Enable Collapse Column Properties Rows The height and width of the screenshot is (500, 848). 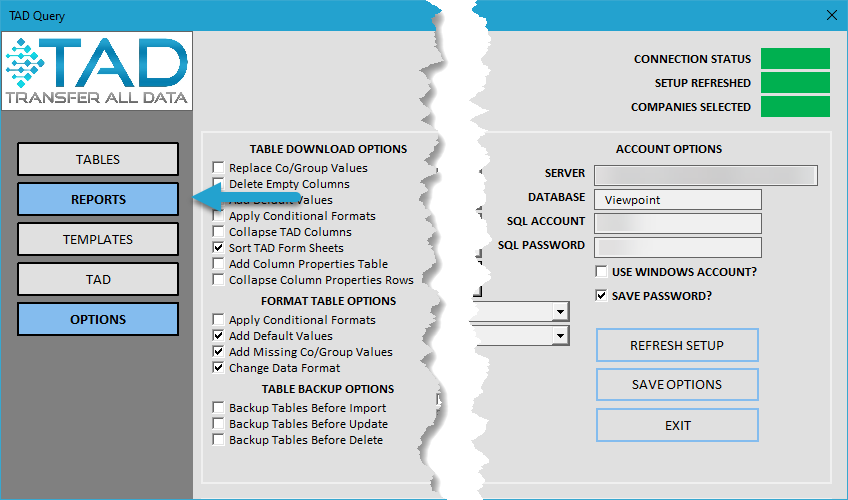tap(218, 280)
